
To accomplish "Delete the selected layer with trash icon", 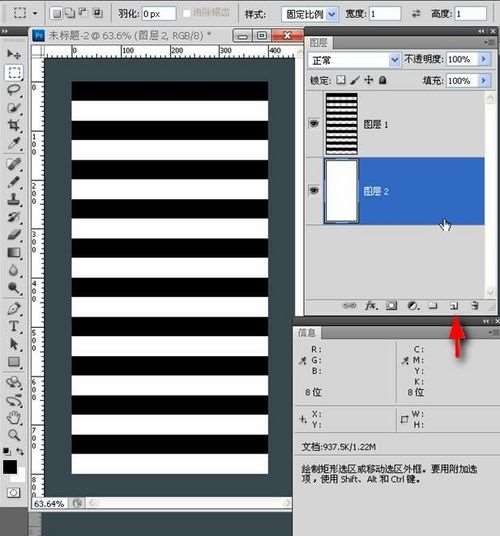I will [x=475, y=305].
